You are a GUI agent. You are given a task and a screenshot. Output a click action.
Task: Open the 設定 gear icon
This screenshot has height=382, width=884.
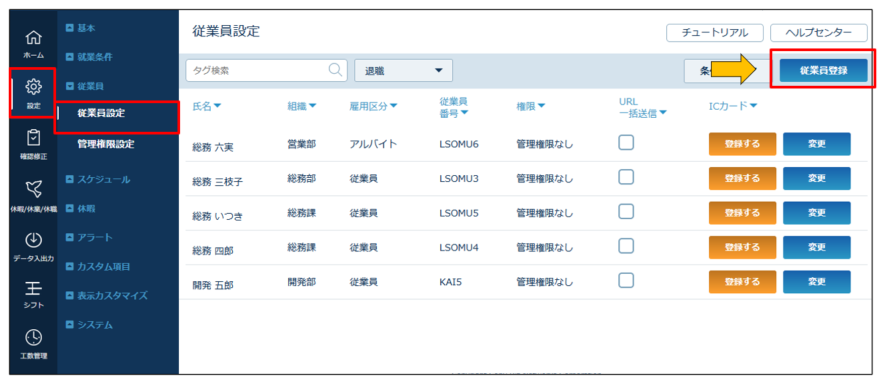click(34, 87)
